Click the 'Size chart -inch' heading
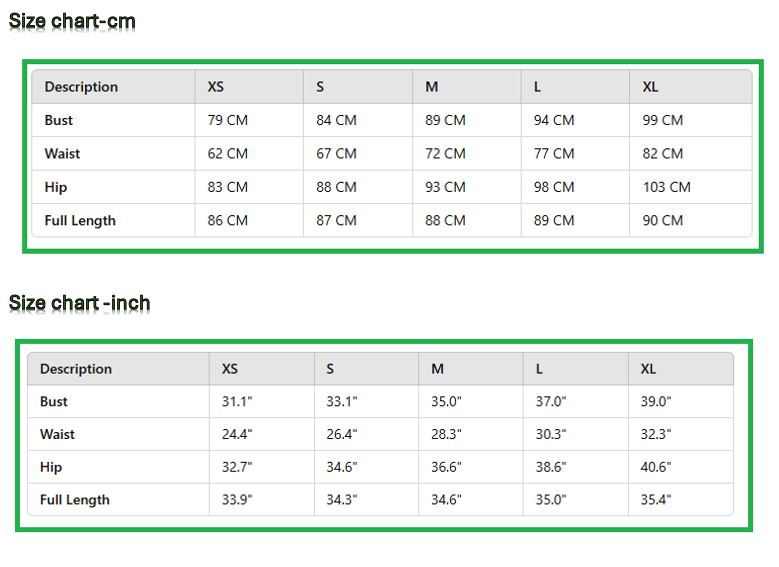The width and height of the screenshot is (779, 567). click(79, 303)
